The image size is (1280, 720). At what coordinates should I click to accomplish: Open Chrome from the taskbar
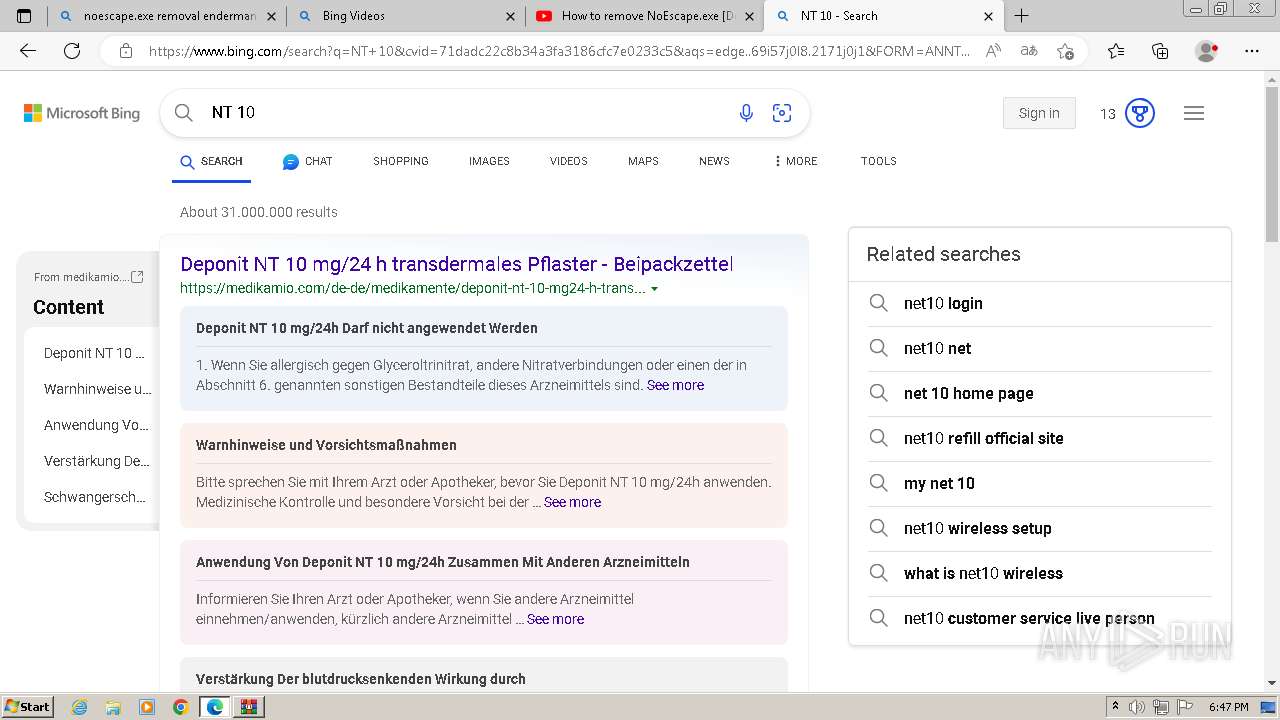tap(180, 707)
